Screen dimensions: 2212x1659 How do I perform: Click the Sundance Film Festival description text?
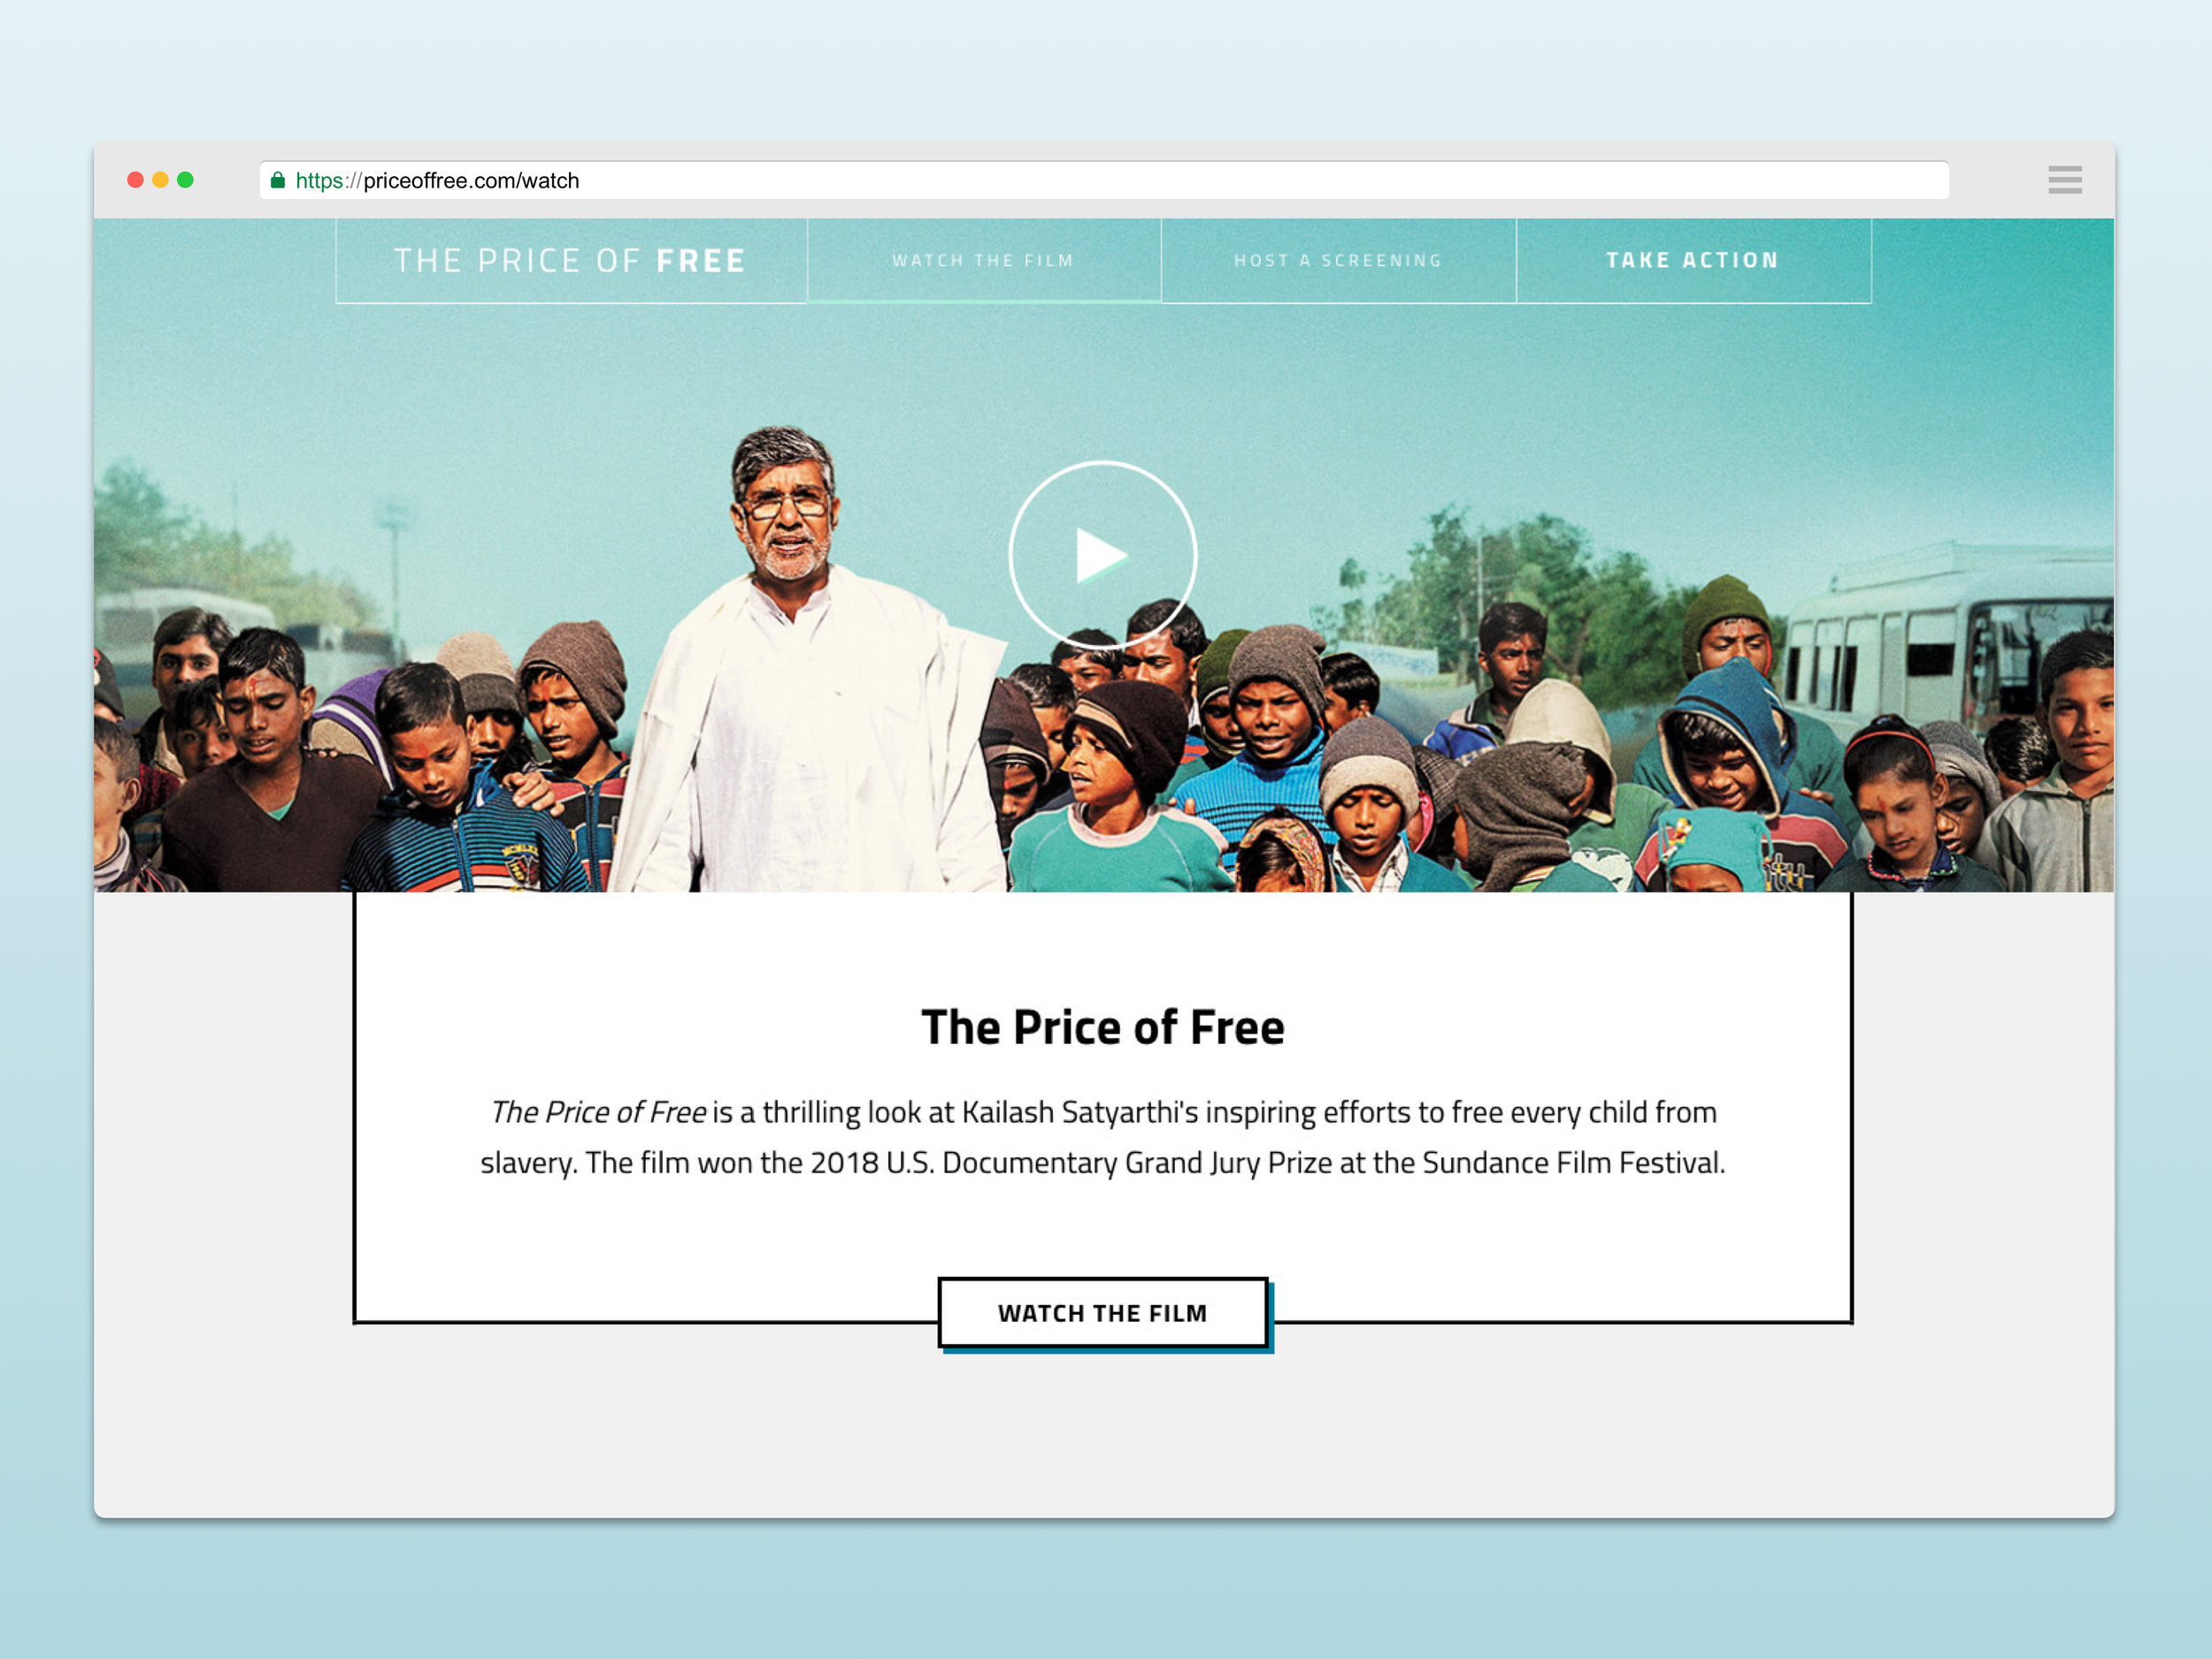point(1573,1163)
